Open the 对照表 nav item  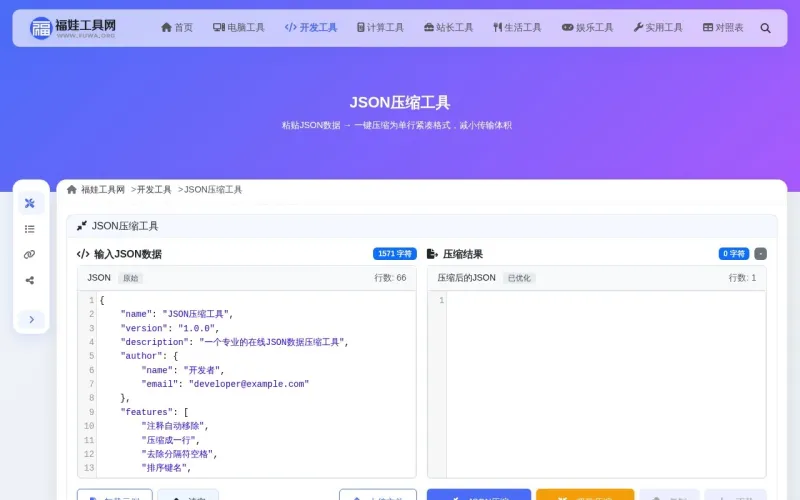pos(723,28)
